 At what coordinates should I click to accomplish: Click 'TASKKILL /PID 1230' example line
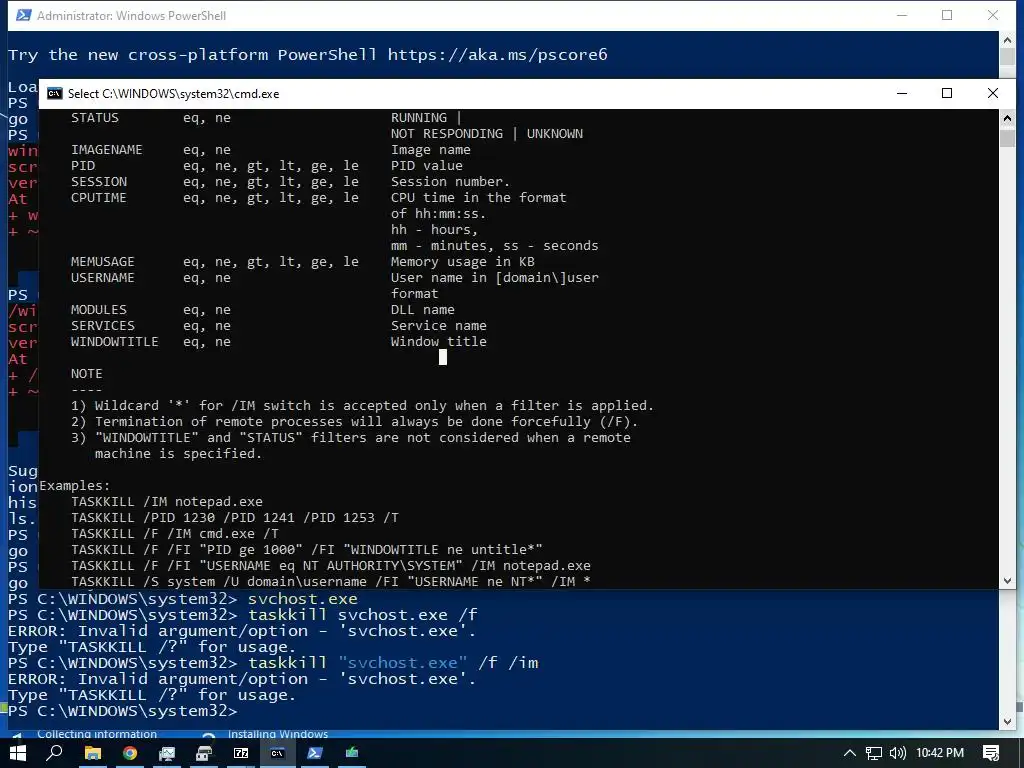234,518
